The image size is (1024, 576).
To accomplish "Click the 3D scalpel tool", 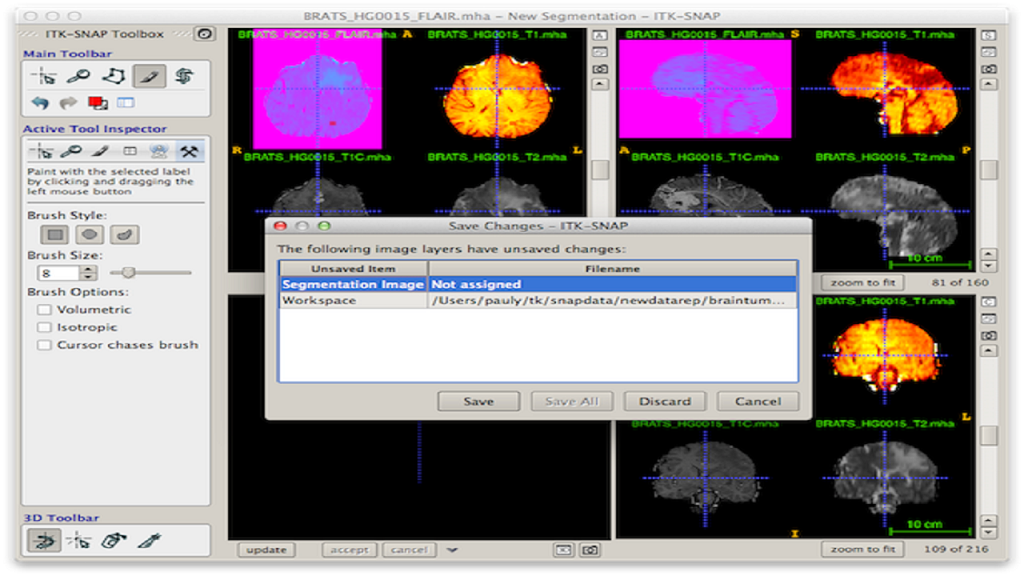I will (x=149, y=541).
